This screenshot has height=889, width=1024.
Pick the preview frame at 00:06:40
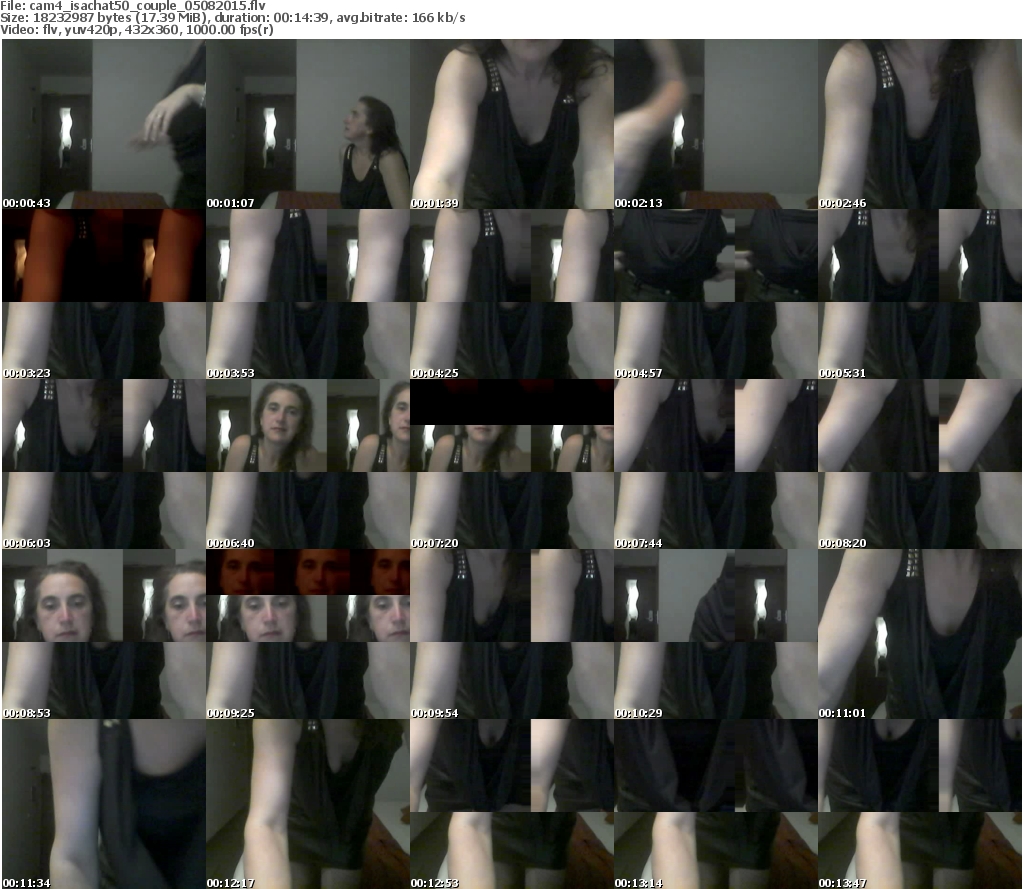(308, 464)
